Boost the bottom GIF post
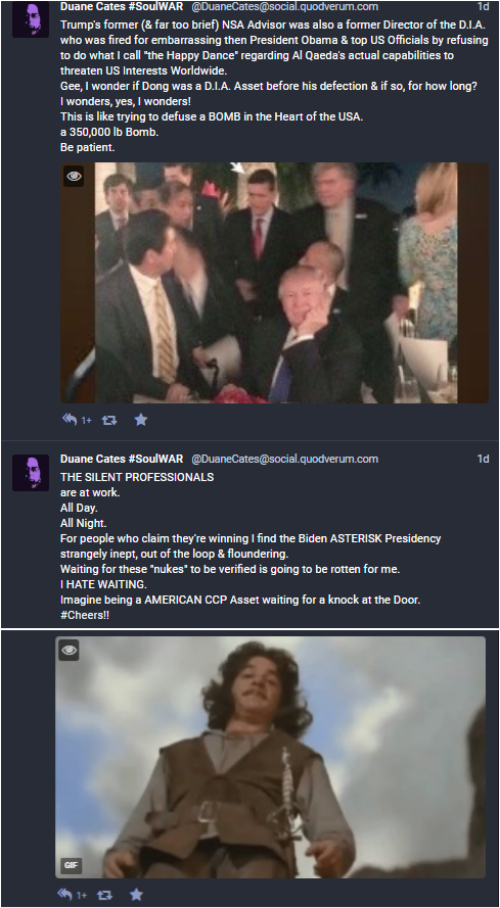The width and height of the screenshot is (500, 908). pos(104,895)
